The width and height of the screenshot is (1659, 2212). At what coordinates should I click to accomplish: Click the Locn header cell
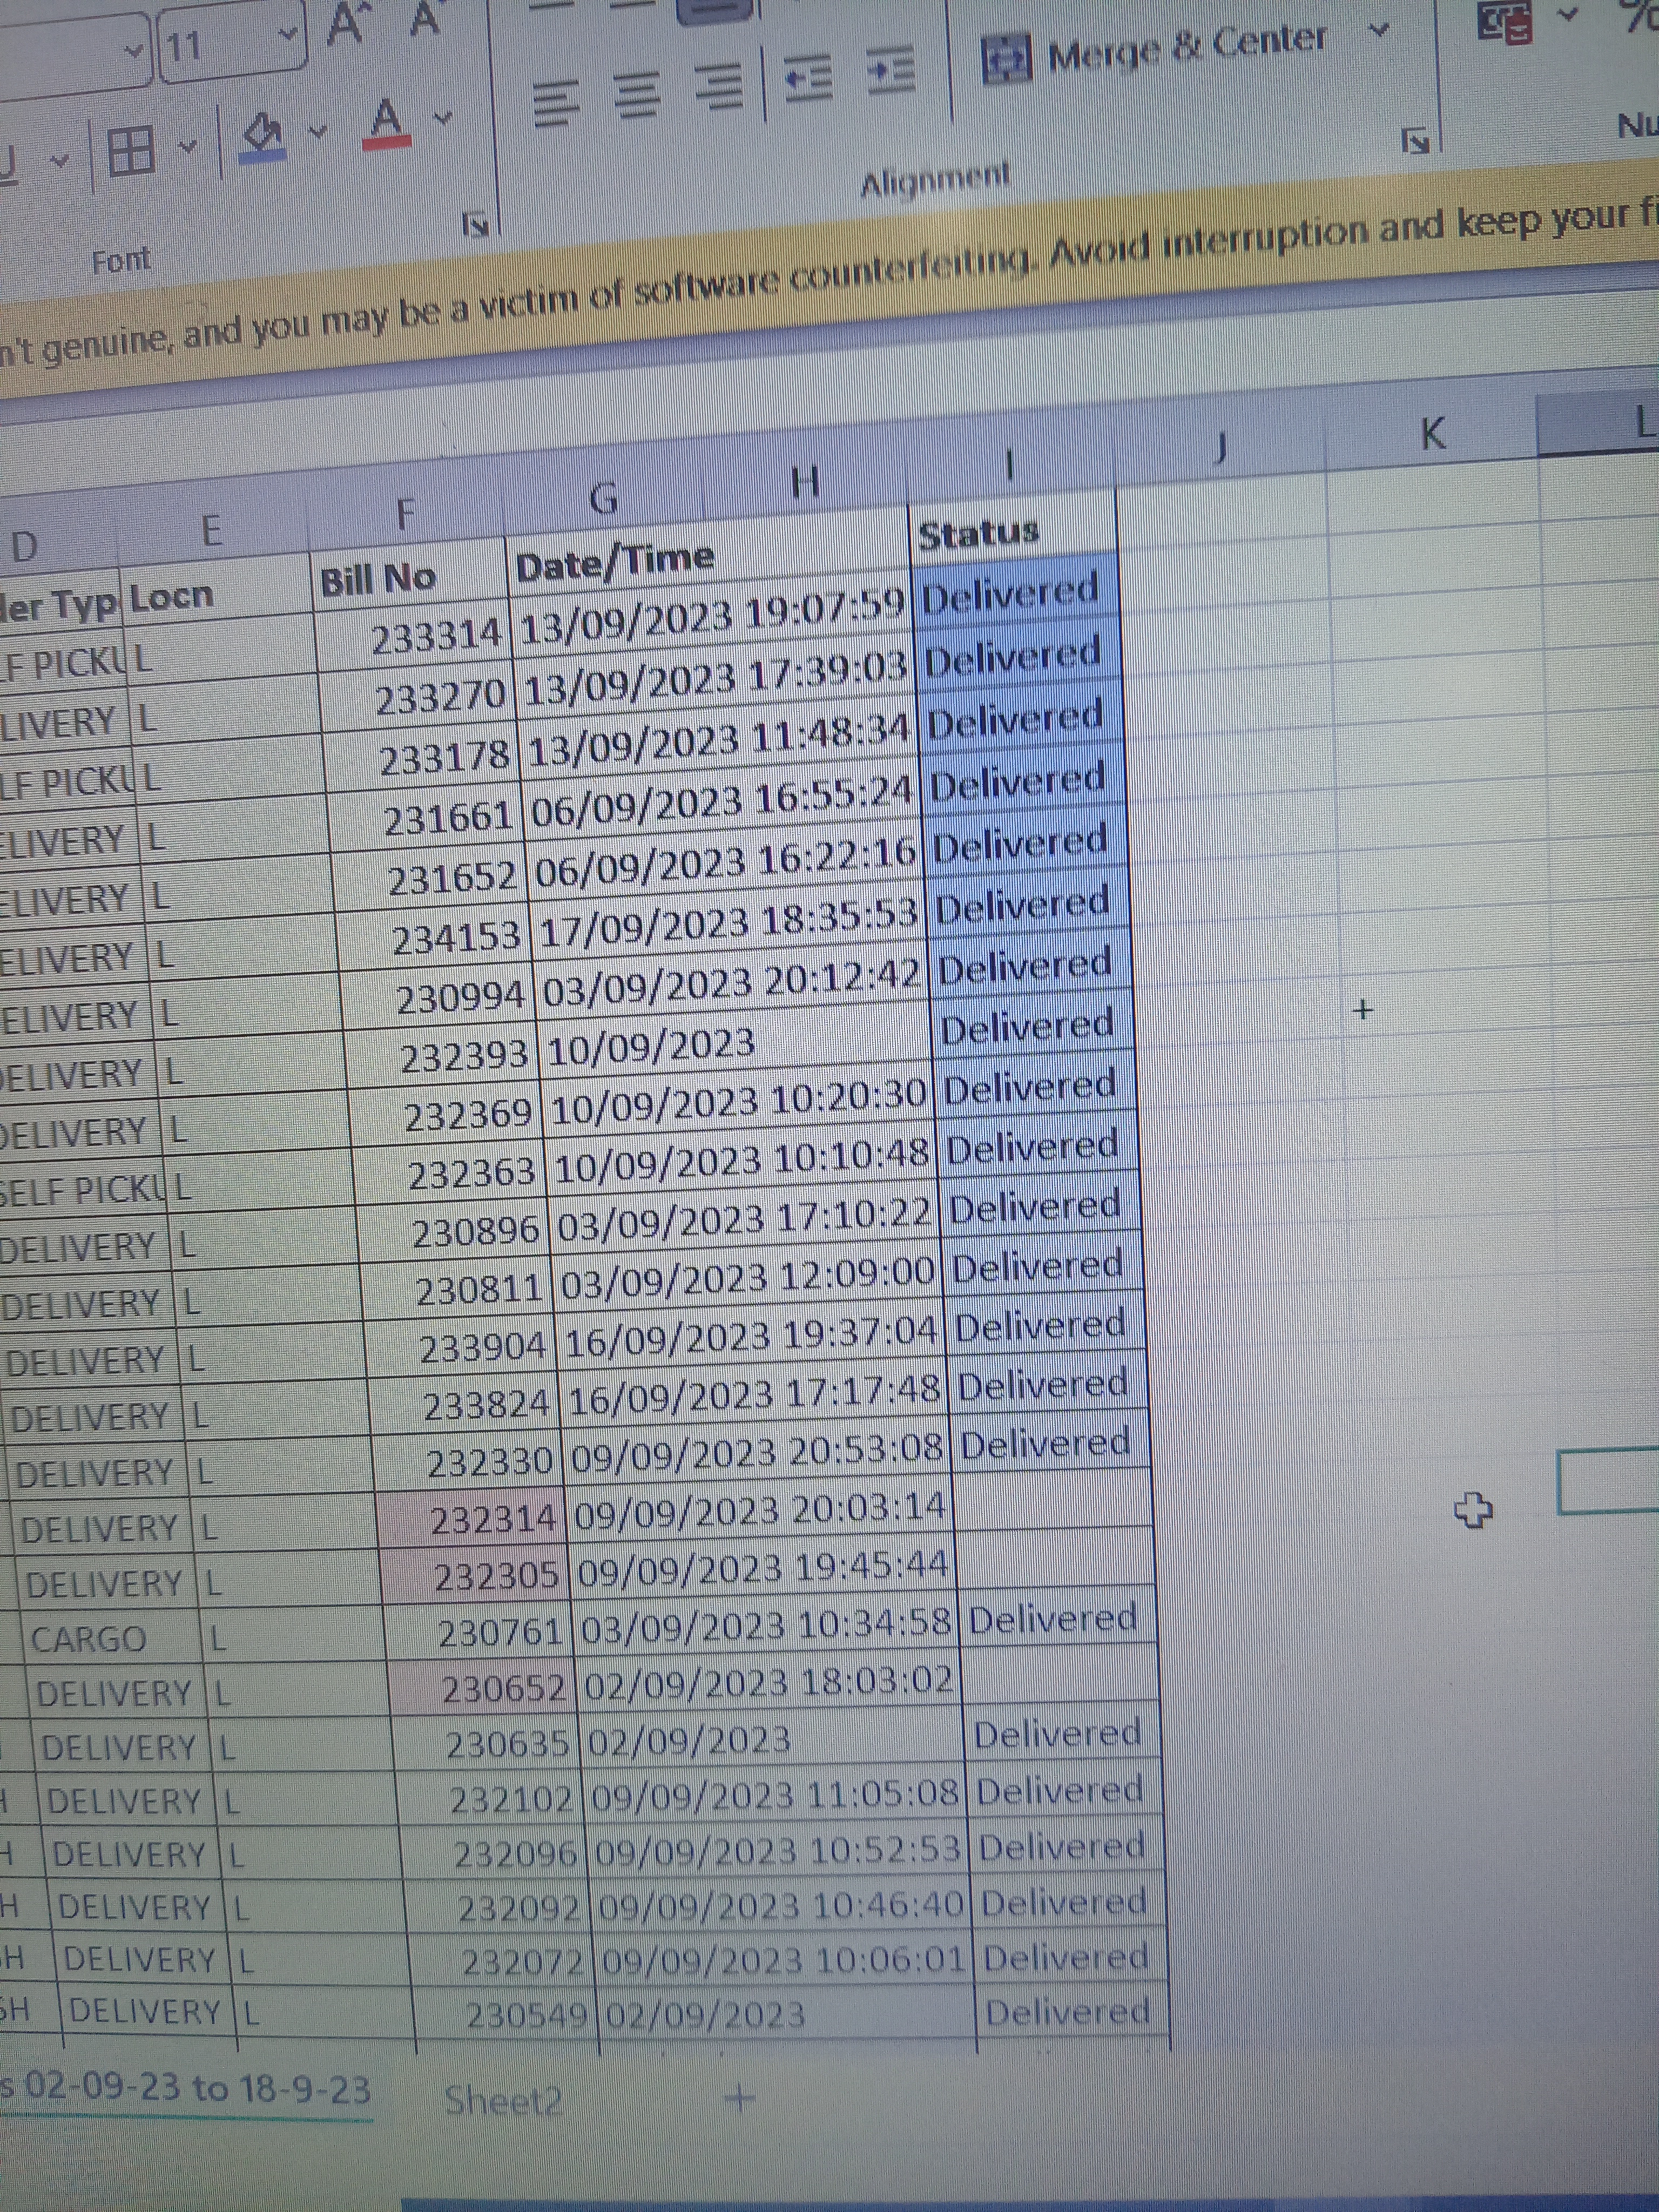217,597
